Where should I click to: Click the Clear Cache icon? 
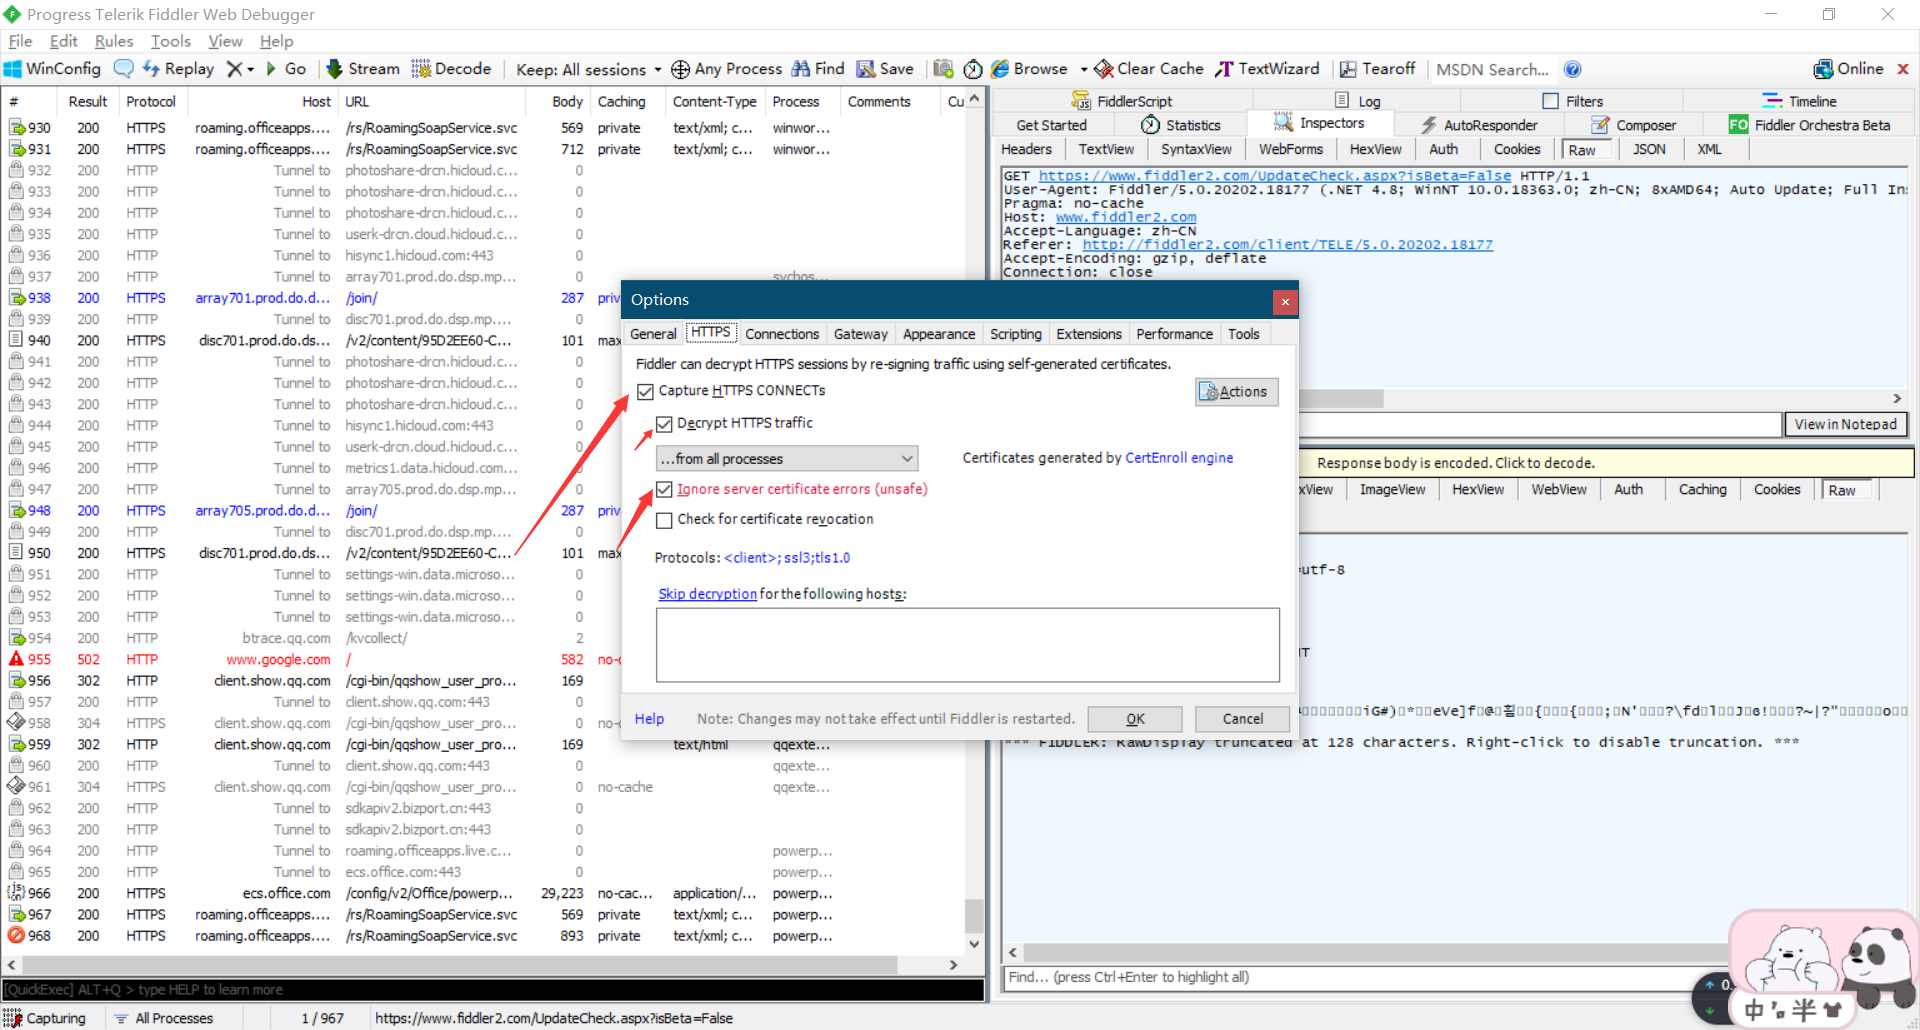pos(1104,69)
